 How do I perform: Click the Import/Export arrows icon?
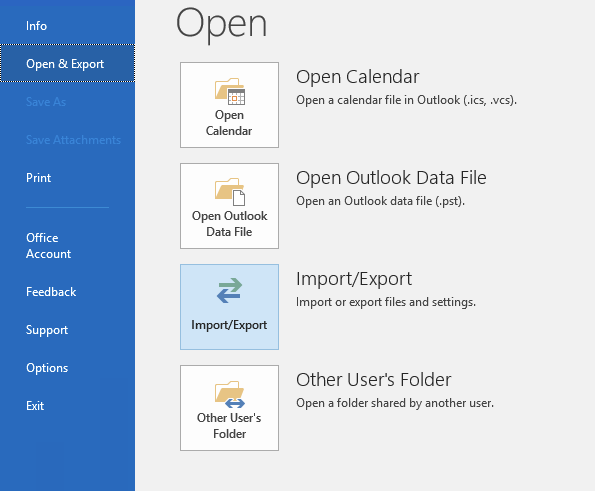pyautogui.click(x=230, y=291)
